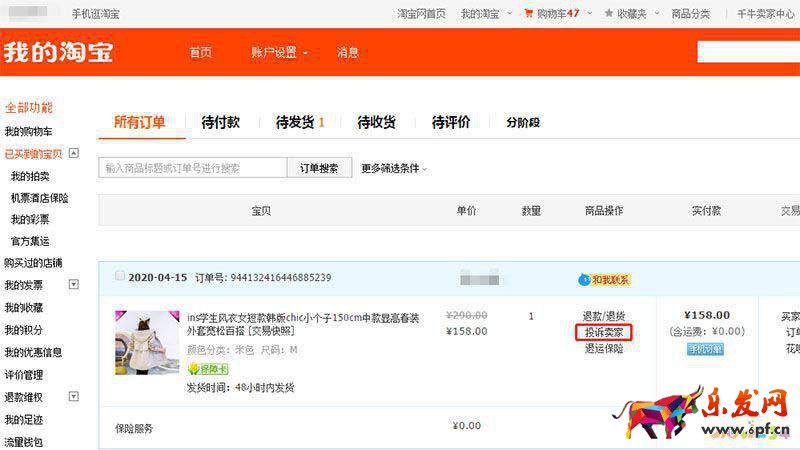Expand the 我的发票 sidebar section
800x450 pixels.
[73, 285]
